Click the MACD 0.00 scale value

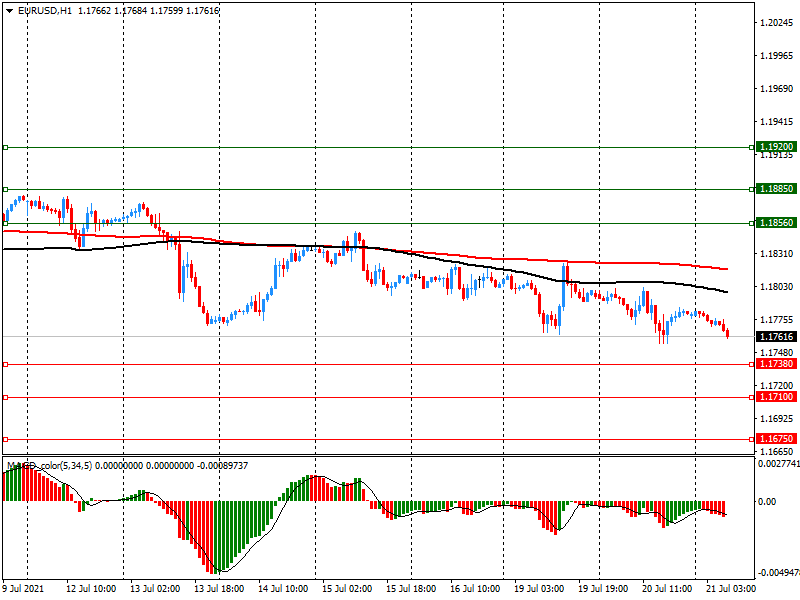766,502
